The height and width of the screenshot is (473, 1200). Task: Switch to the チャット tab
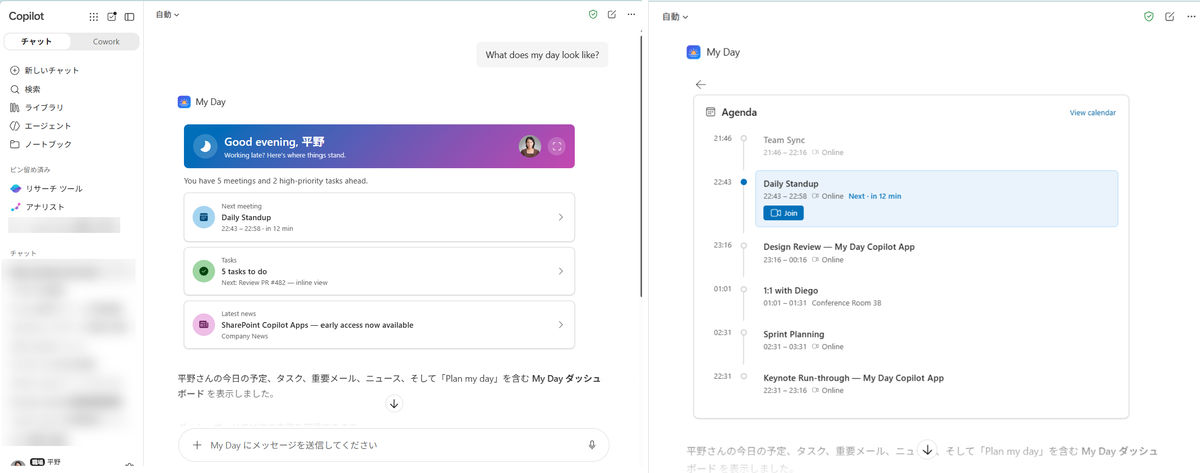pyautogui.click(x=37, y=42)
